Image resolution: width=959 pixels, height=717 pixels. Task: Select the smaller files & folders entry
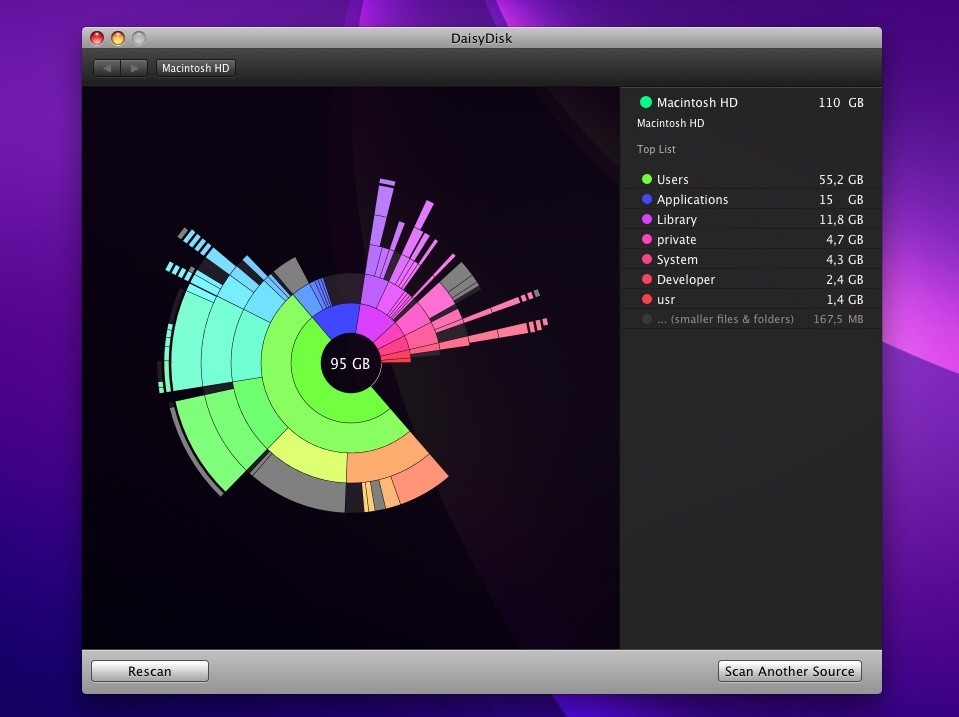pos(751,319)
